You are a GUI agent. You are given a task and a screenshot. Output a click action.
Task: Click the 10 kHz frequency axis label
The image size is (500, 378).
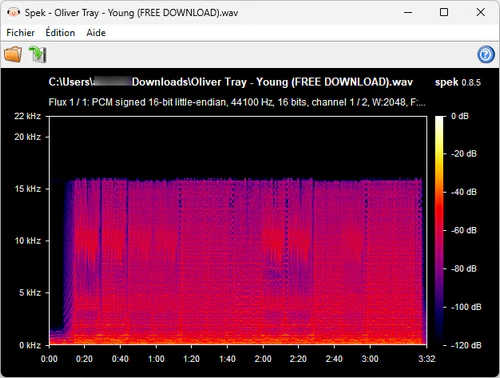point(27,241)
